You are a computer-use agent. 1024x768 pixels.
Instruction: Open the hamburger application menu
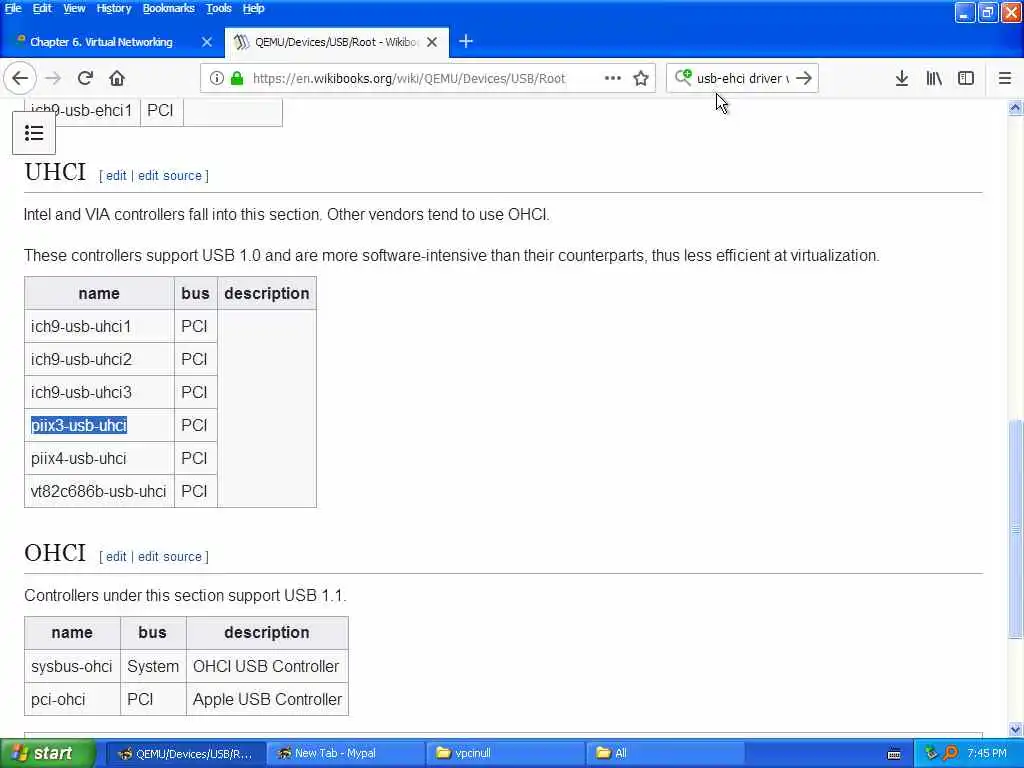(1005, 78)
